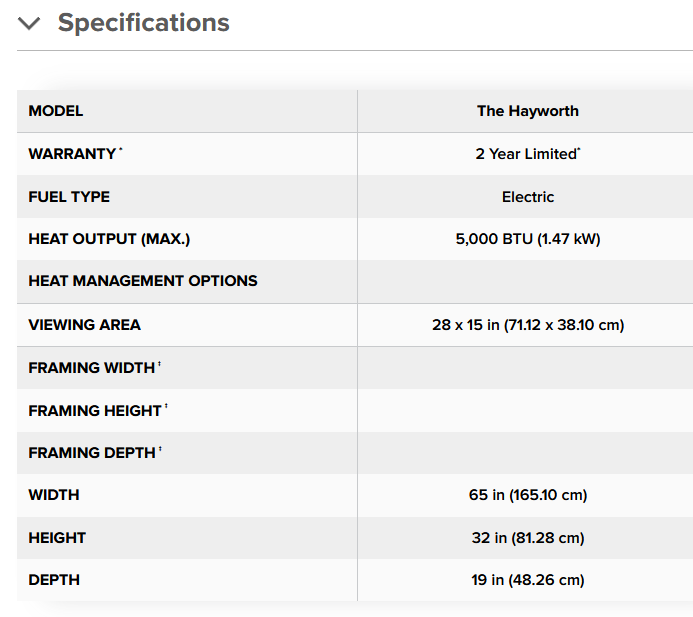Select the 28 x 15 in viewing area value
This screenshot has height=617, width=693.
527,325
